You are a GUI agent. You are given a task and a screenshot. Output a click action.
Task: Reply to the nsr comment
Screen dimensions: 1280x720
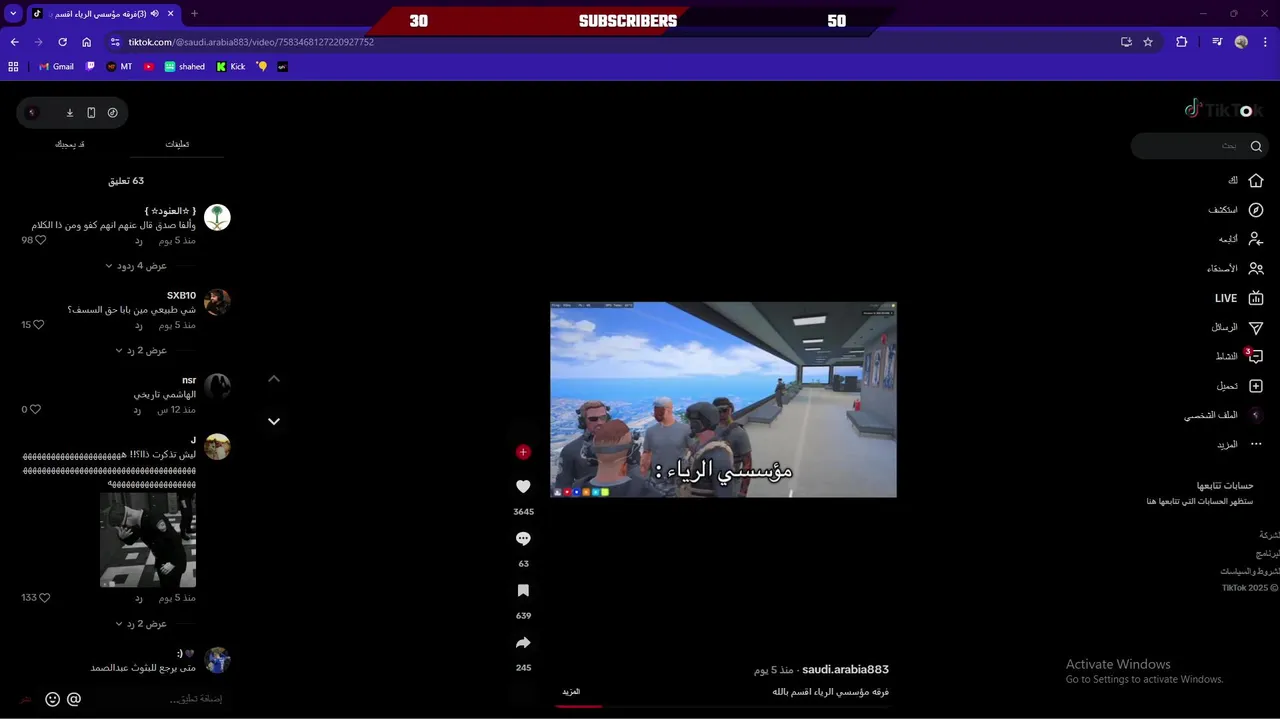click(x=139, y=410)
